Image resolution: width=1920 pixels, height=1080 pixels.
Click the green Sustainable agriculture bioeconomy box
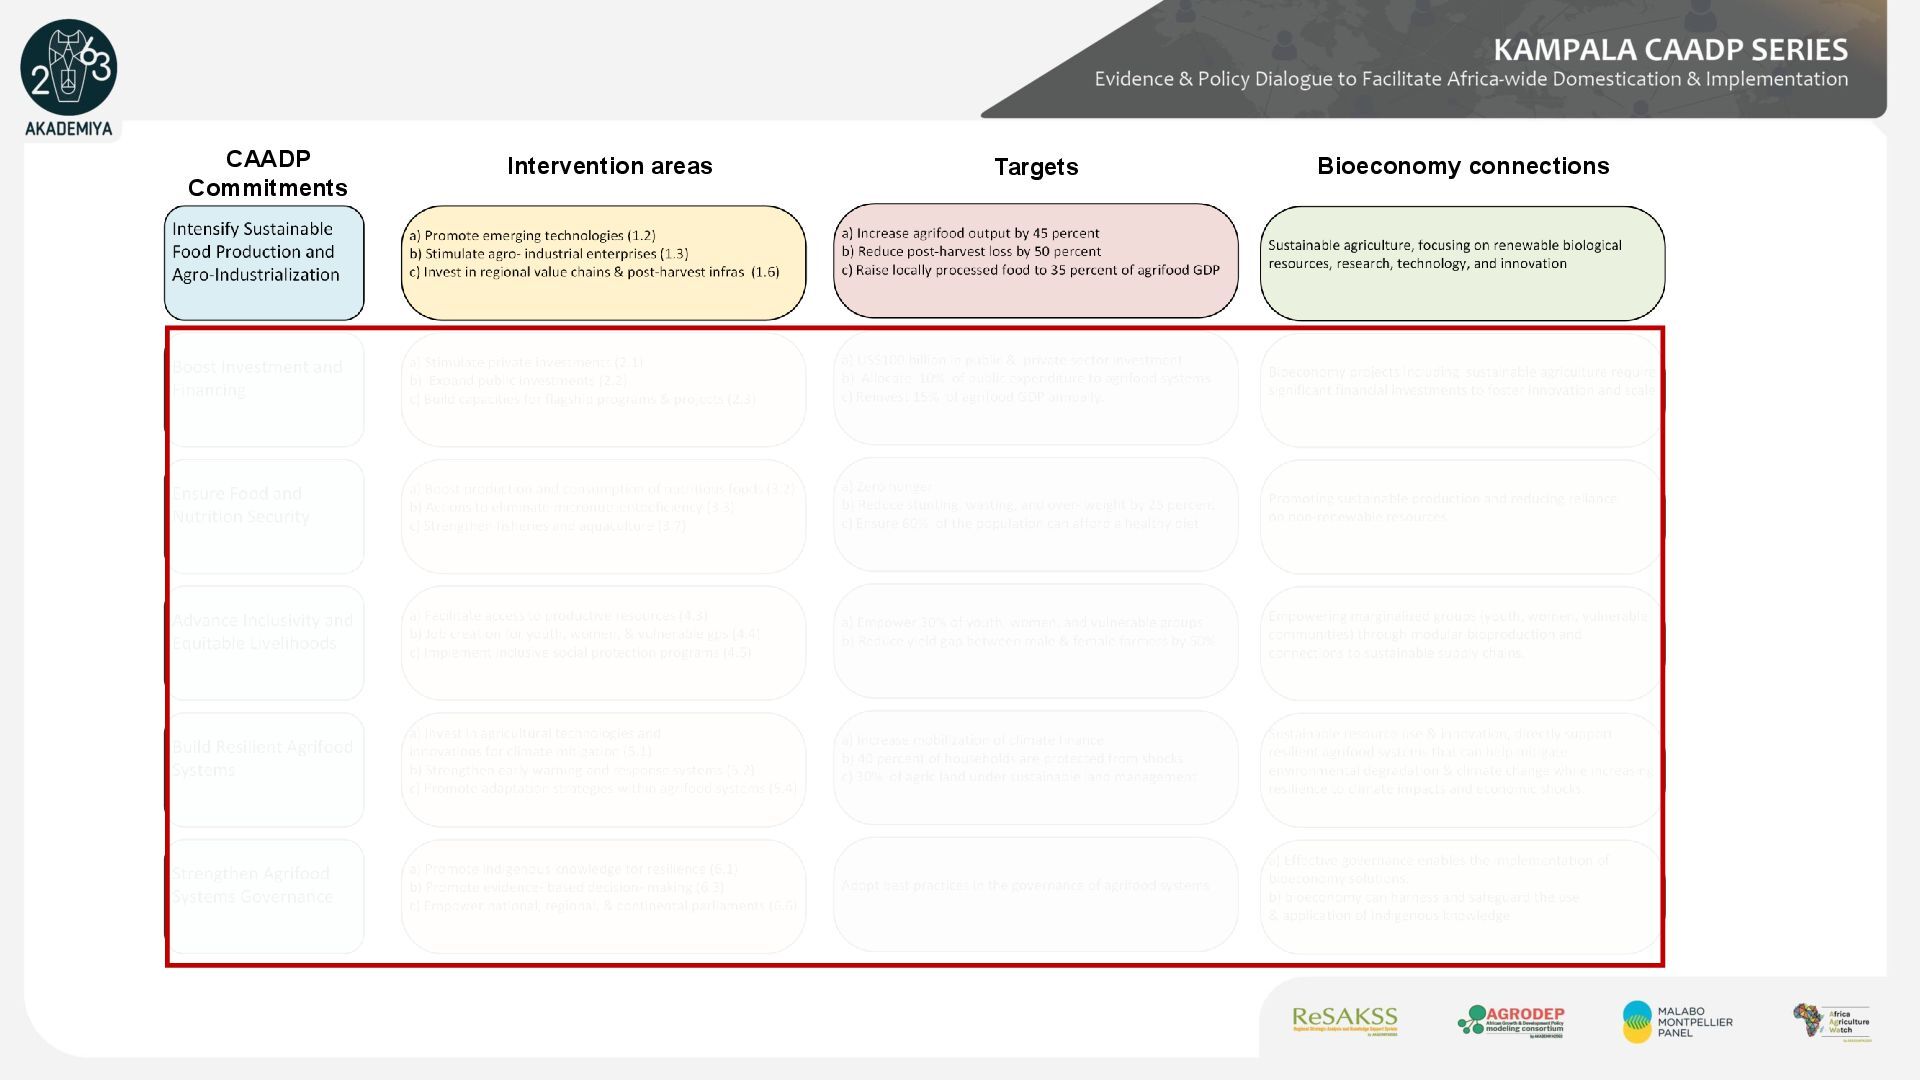[1462, 264]
